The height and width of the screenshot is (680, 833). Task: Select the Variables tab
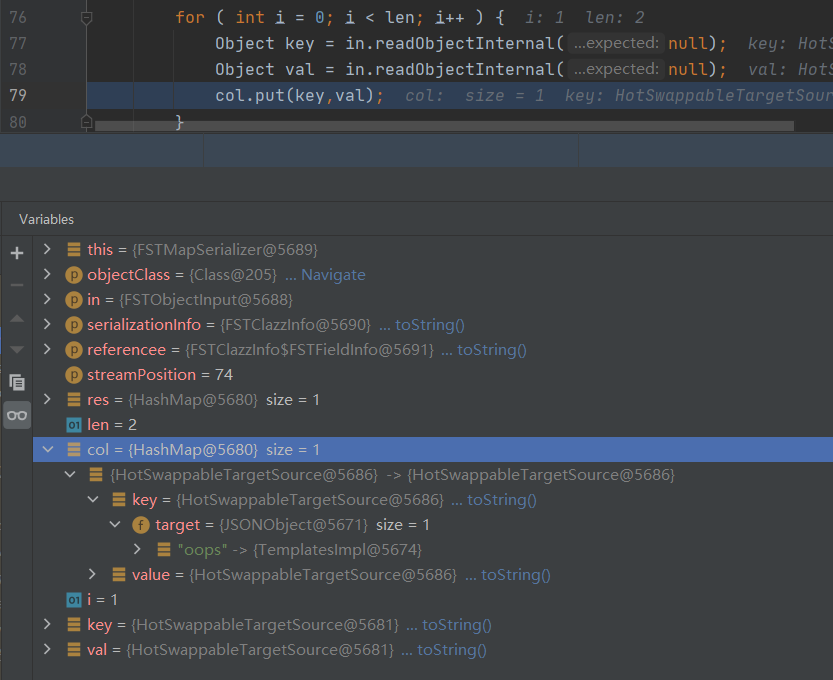click(46, 219)
